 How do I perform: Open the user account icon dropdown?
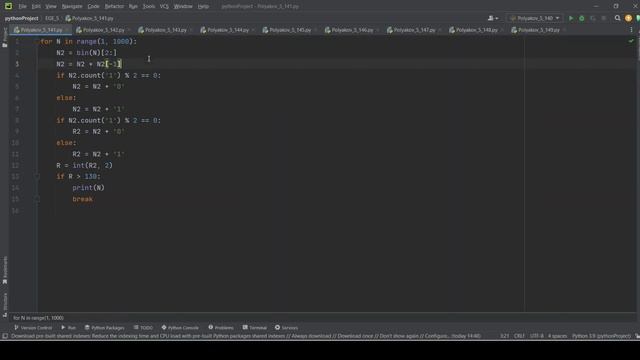[x=493, y=18]
